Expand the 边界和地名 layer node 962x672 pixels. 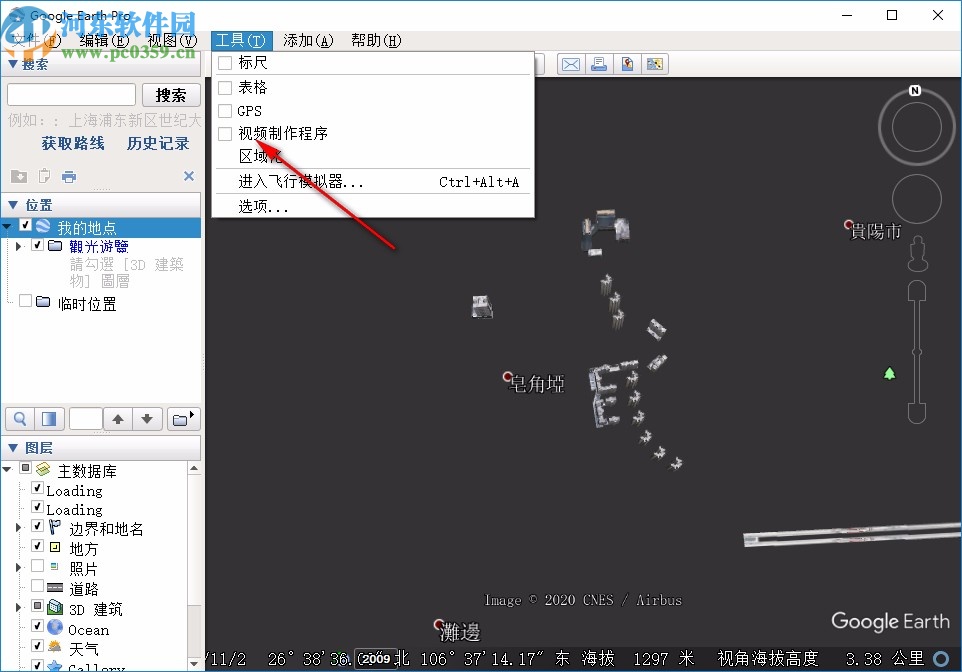tap(18, 528)
